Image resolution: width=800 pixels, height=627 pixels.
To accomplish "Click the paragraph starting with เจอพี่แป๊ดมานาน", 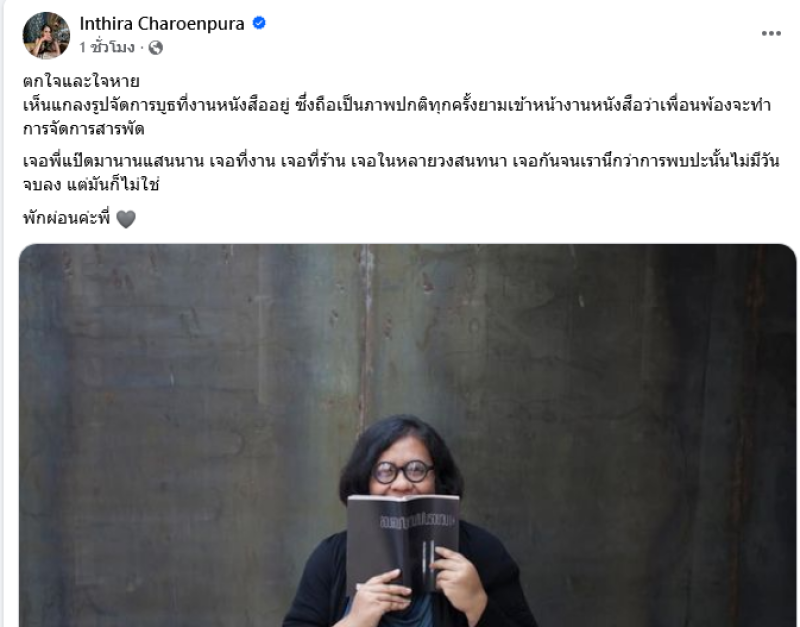I will [x=401, y=172].
